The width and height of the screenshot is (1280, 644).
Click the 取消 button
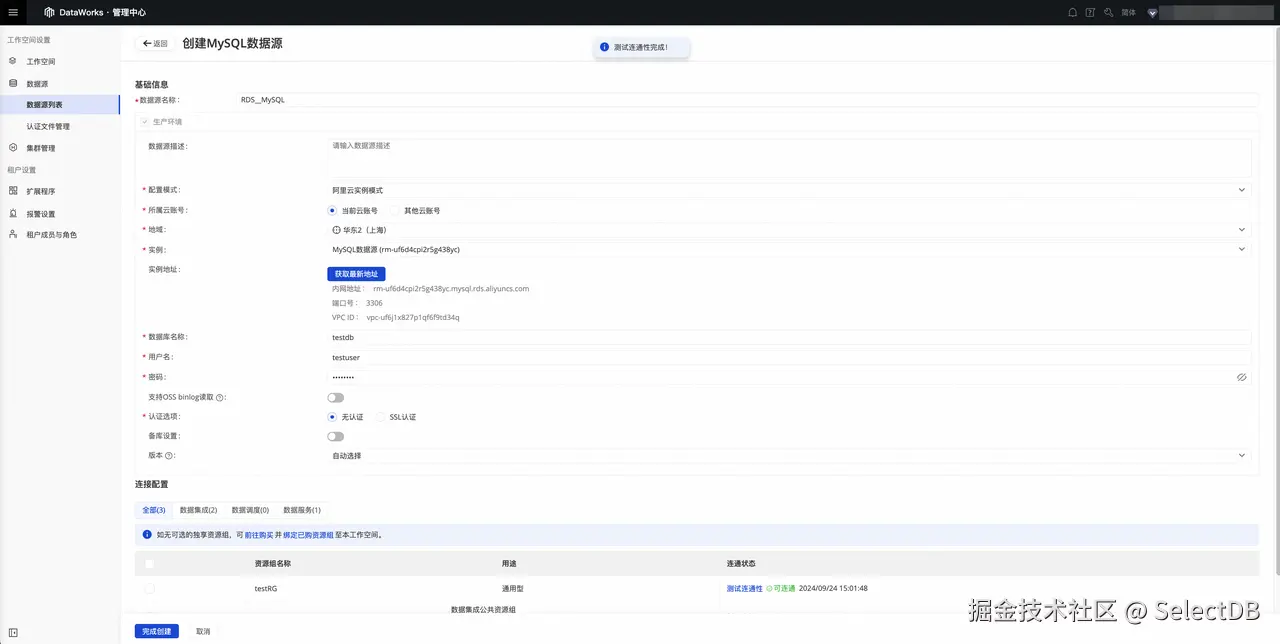[x=203, y=631]
